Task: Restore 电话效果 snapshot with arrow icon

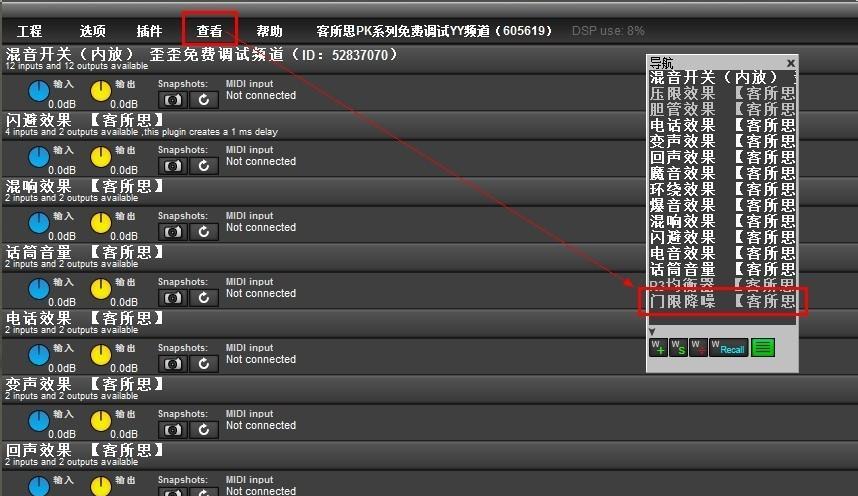Action: click(x=204, y=364)
